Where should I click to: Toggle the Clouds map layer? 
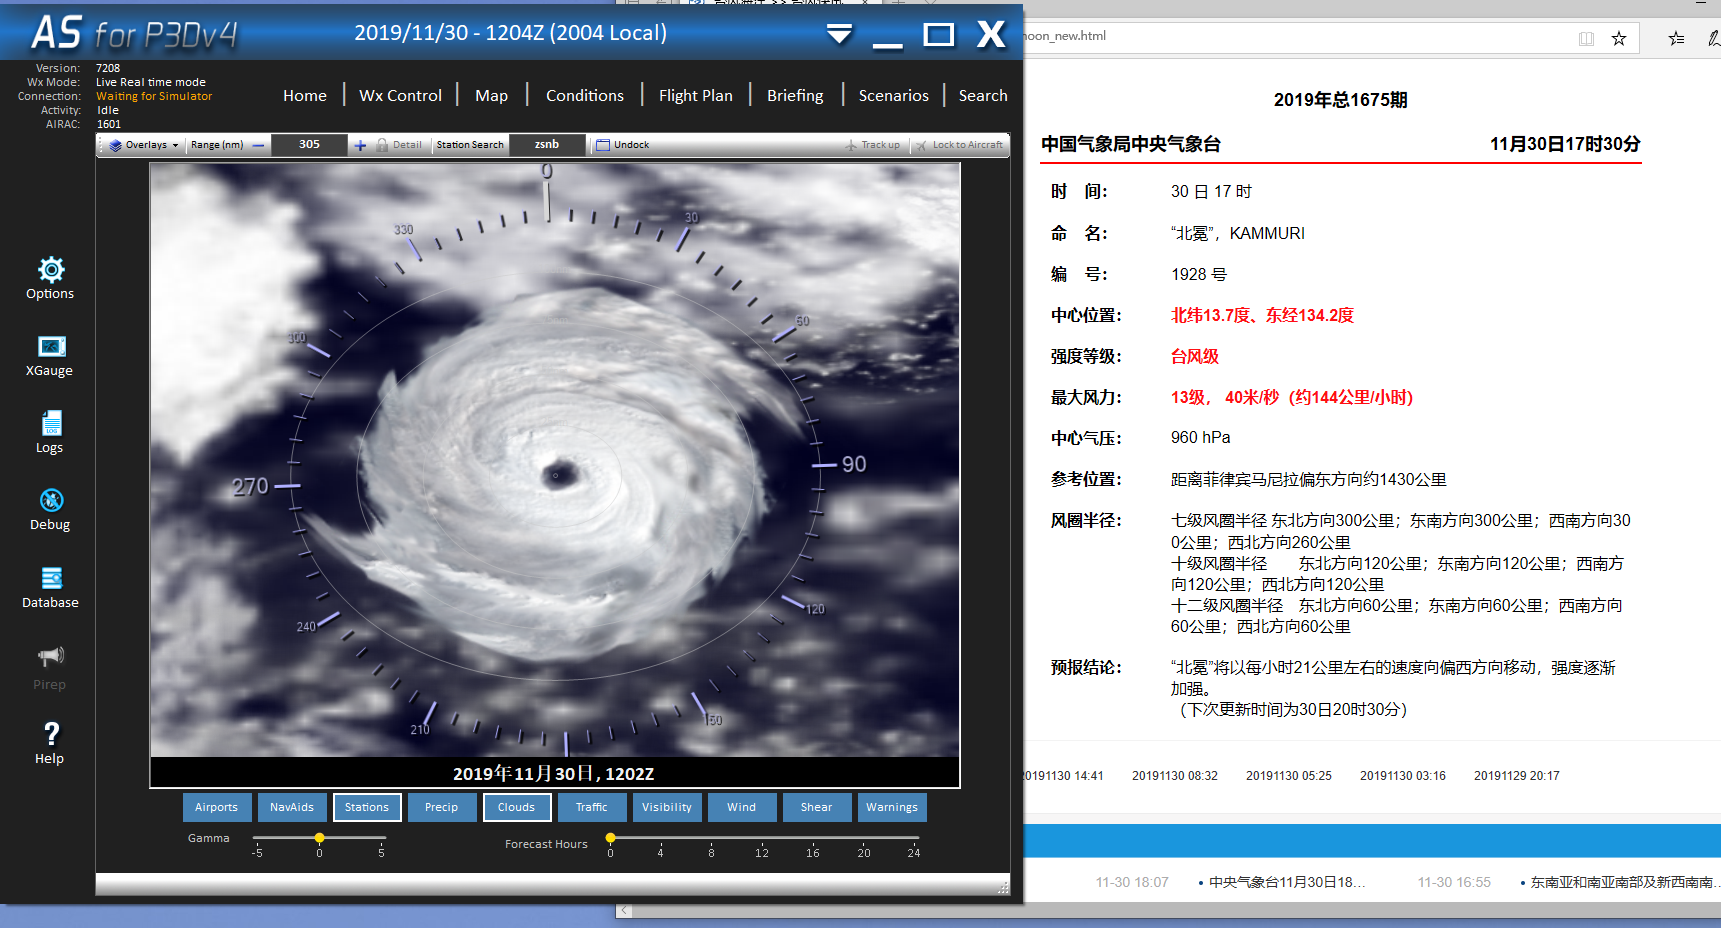click(x=517, y=807)
